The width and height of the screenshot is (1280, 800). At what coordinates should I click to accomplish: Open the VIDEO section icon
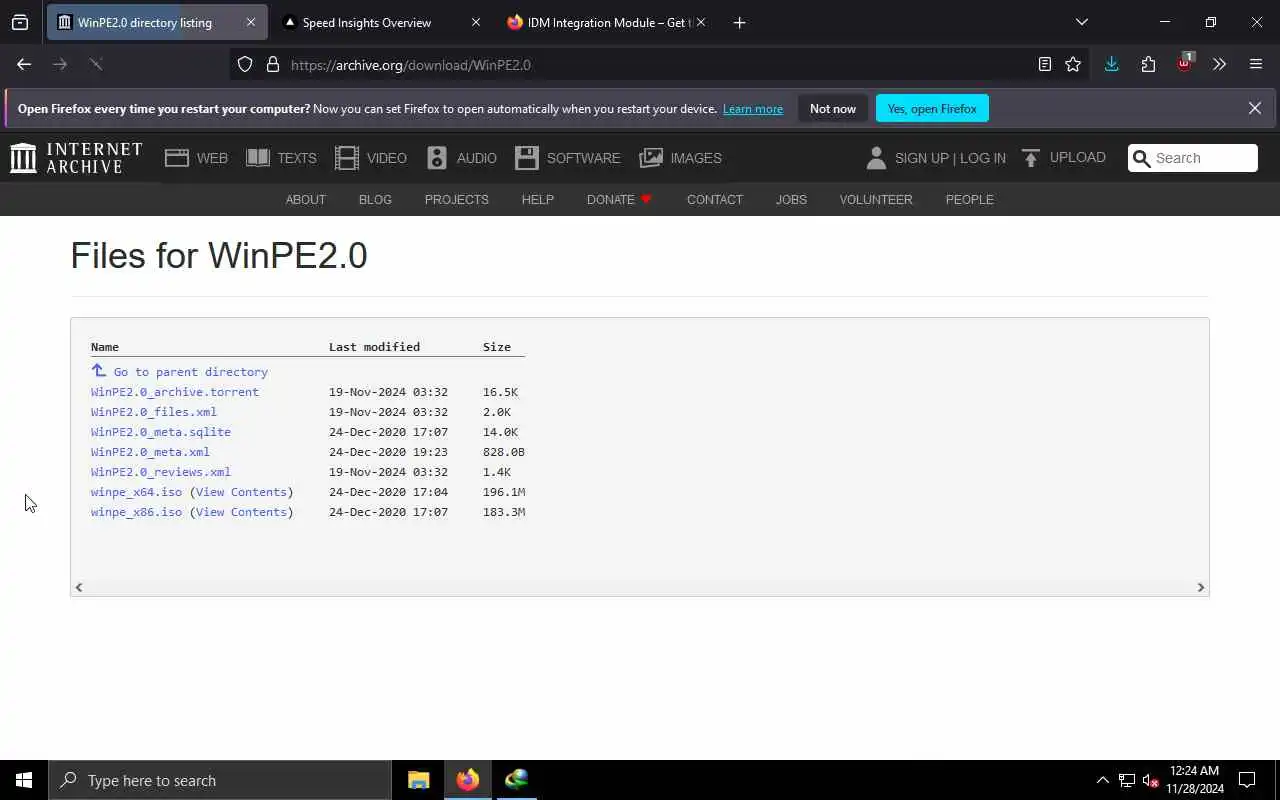click(x=347, y=158)
